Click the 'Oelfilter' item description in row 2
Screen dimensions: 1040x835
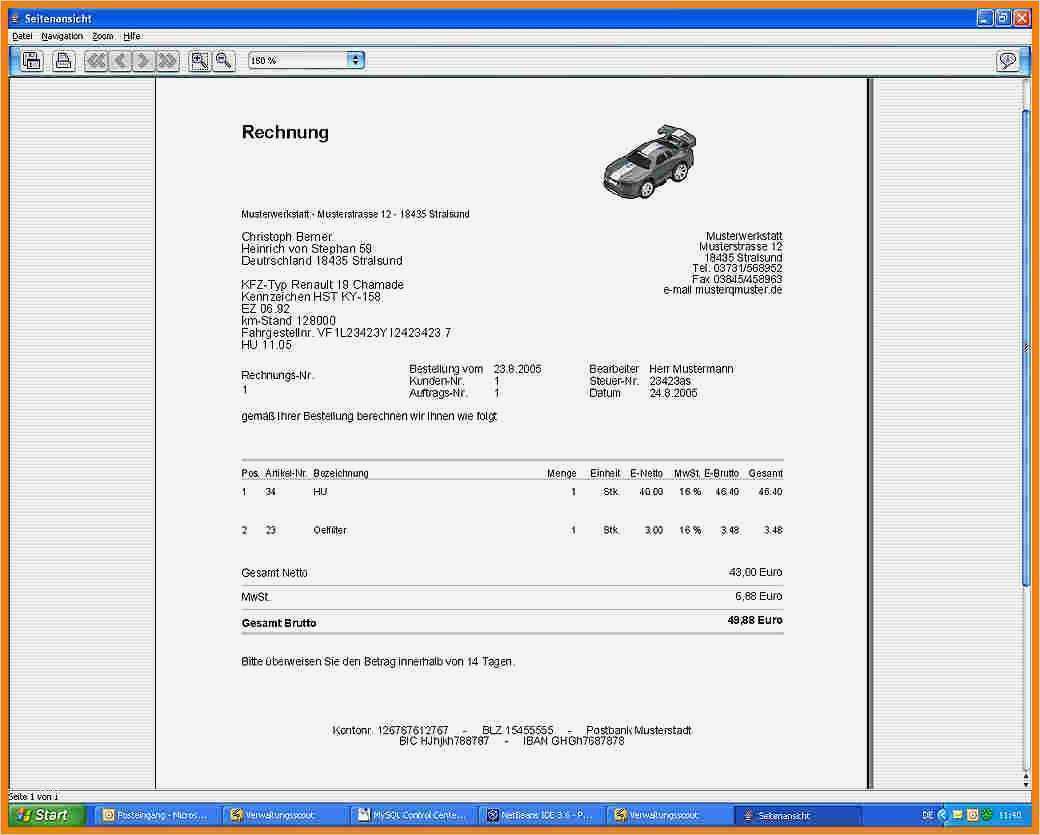click(330, 531)
